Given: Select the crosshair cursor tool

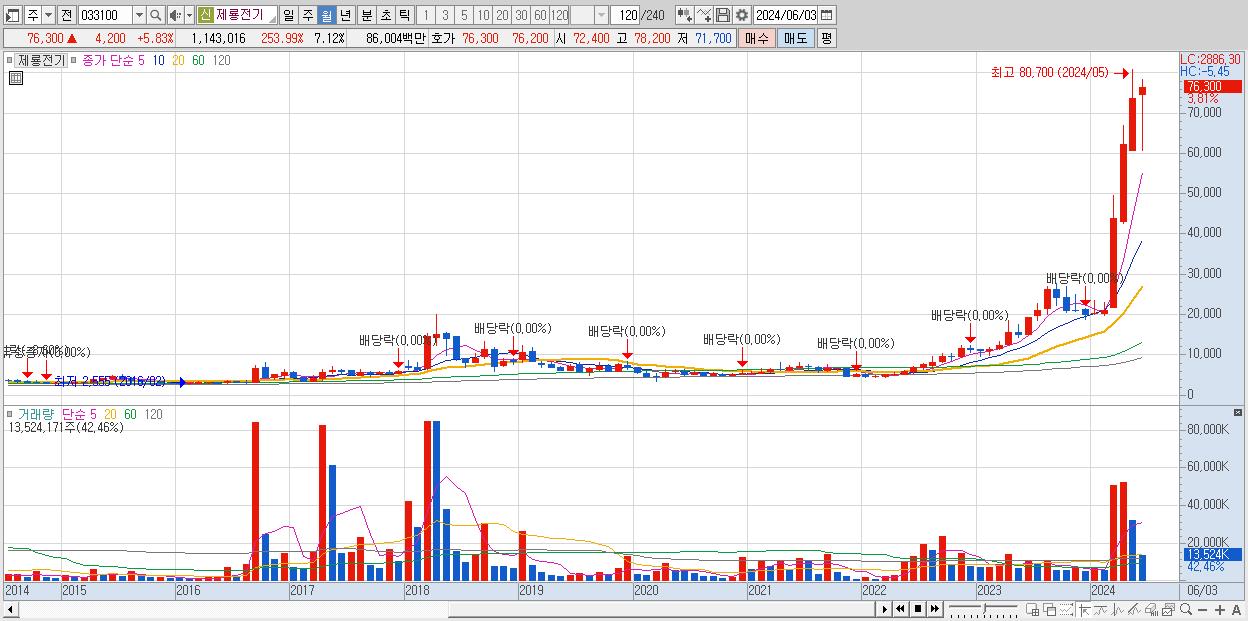Looking at the screenshot, I should [x=1085, y=609].
